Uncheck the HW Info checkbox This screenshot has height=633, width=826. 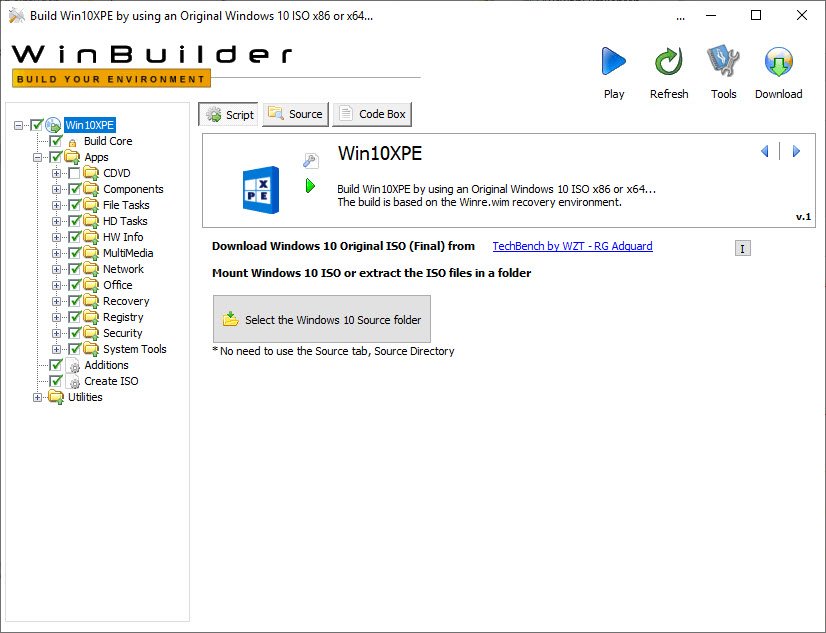coord(75,237)
